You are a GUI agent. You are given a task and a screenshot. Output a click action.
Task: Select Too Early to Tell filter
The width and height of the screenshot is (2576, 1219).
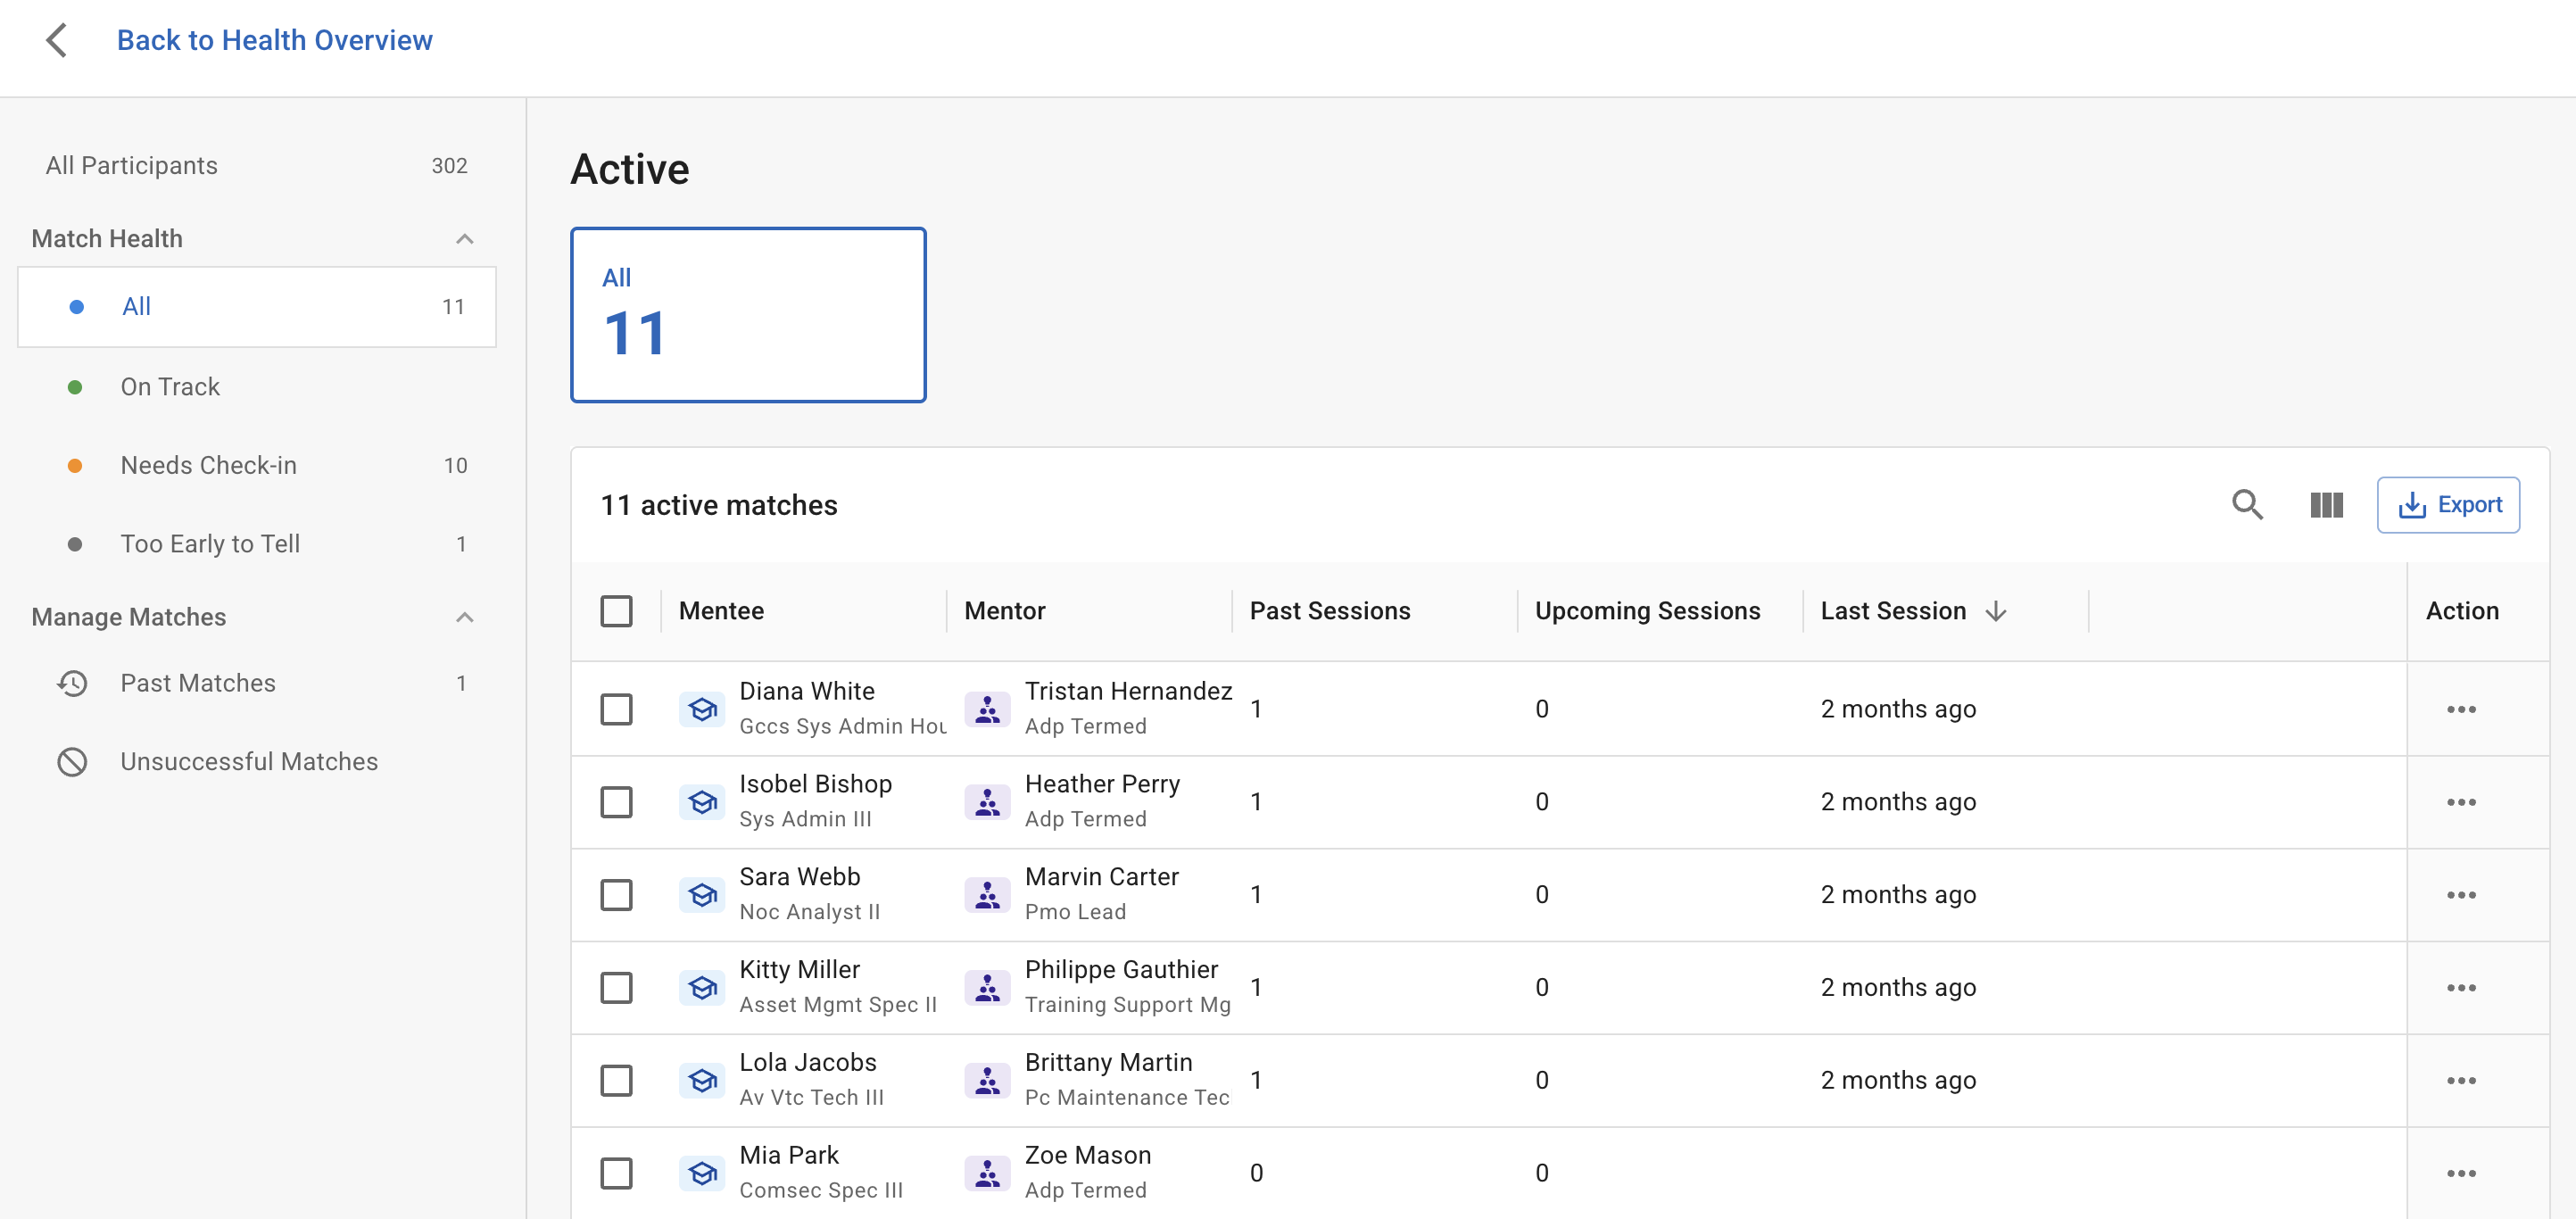pyautogui.click(x=210, y=544)
